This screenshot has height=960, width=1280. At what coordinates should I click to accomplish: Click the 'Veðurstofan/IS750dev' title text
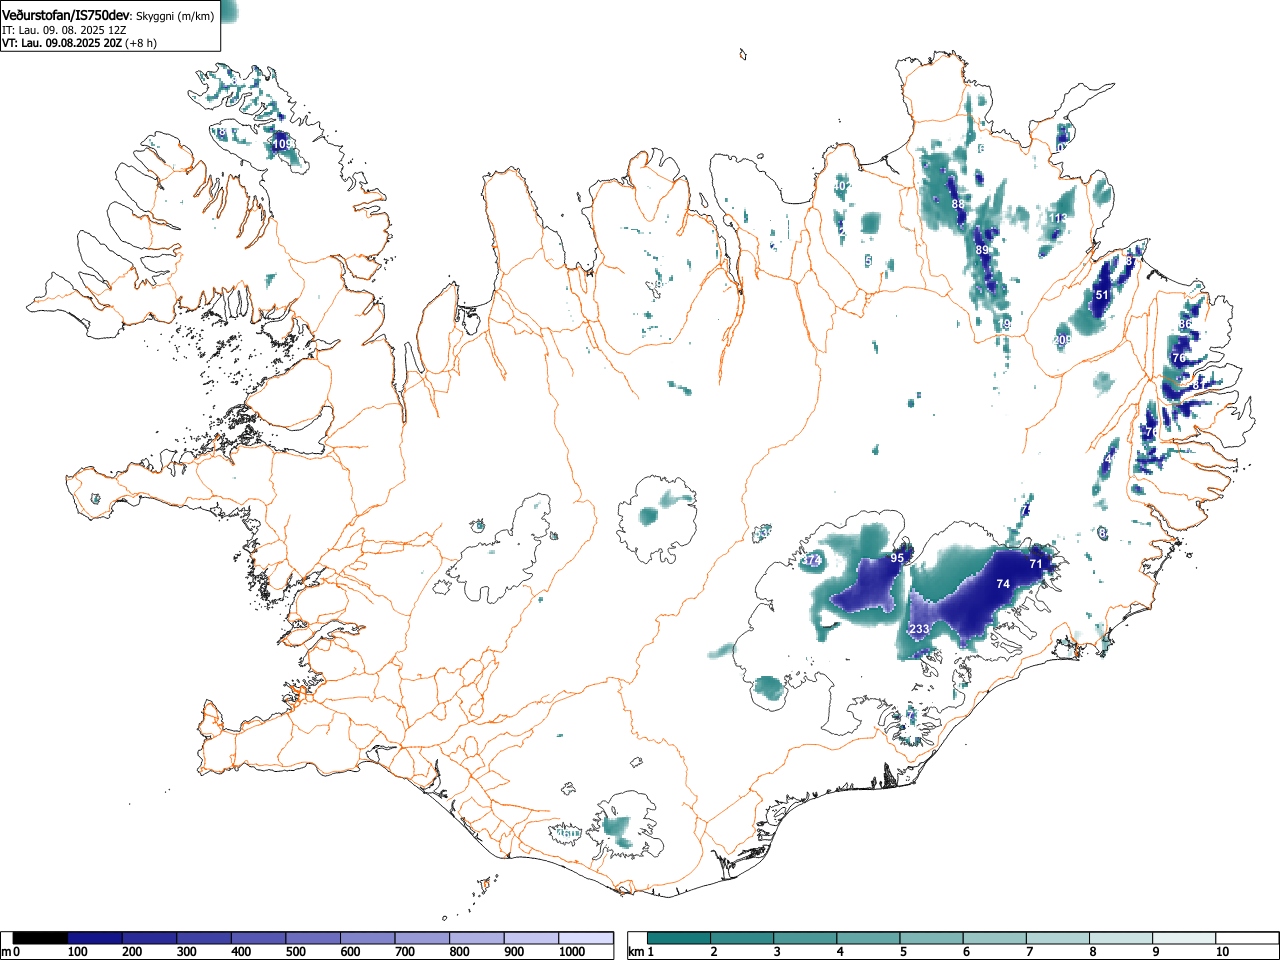pos(67,16)
